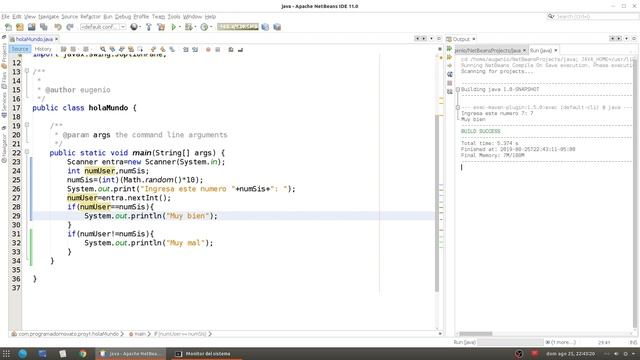Click the taskbar clock date

coord(570,354)
